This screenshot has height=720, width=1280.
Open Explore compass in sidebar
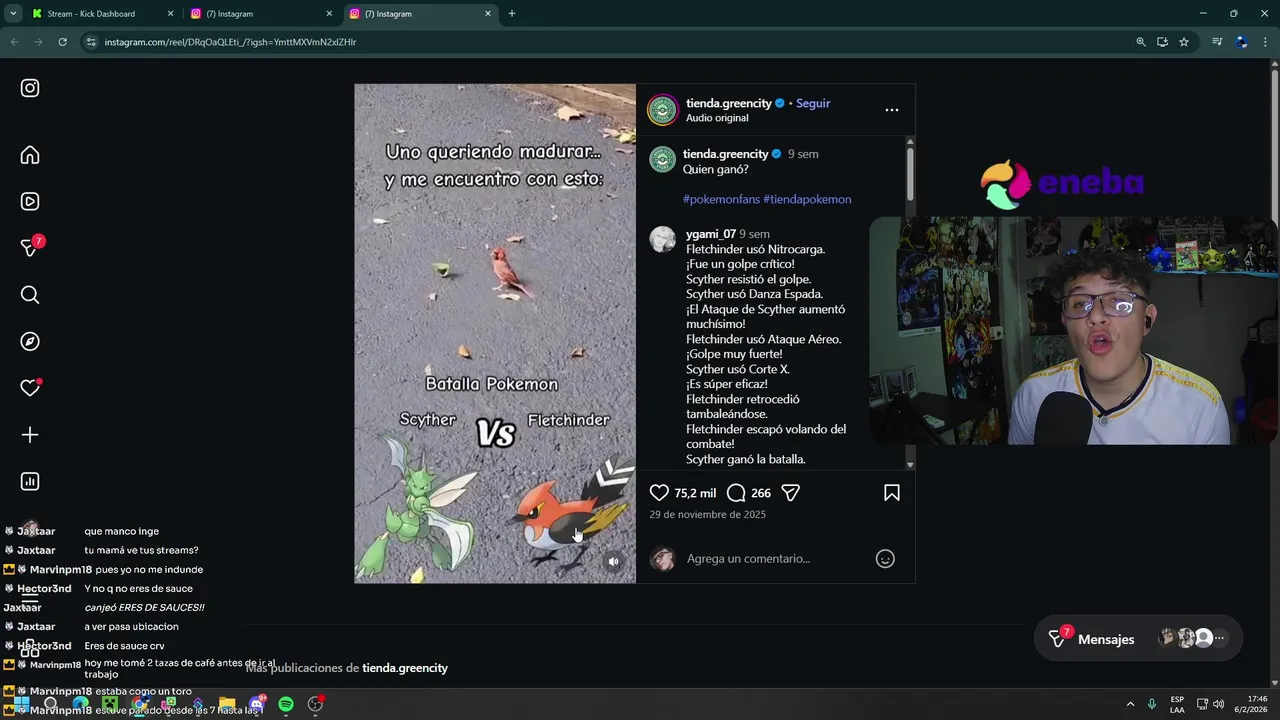tap(30, 341)
